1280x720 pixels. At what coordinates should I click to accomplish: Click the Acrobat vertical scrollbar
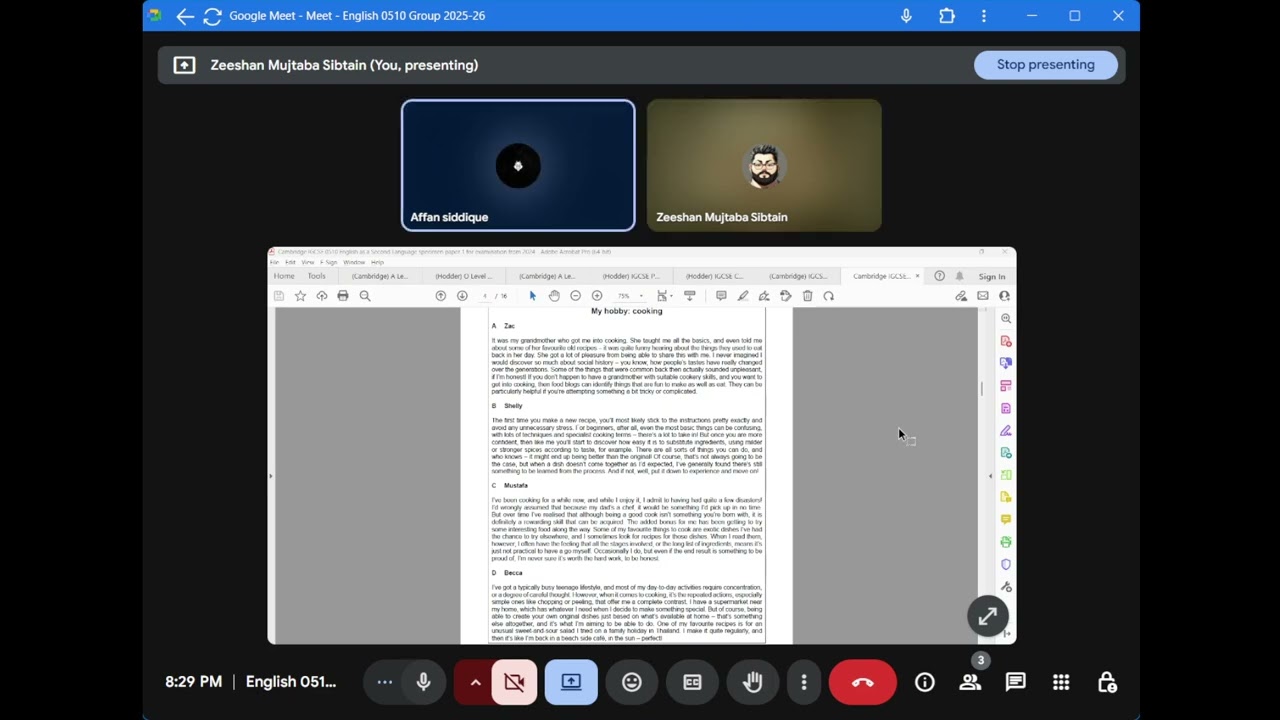pos(982,388)
